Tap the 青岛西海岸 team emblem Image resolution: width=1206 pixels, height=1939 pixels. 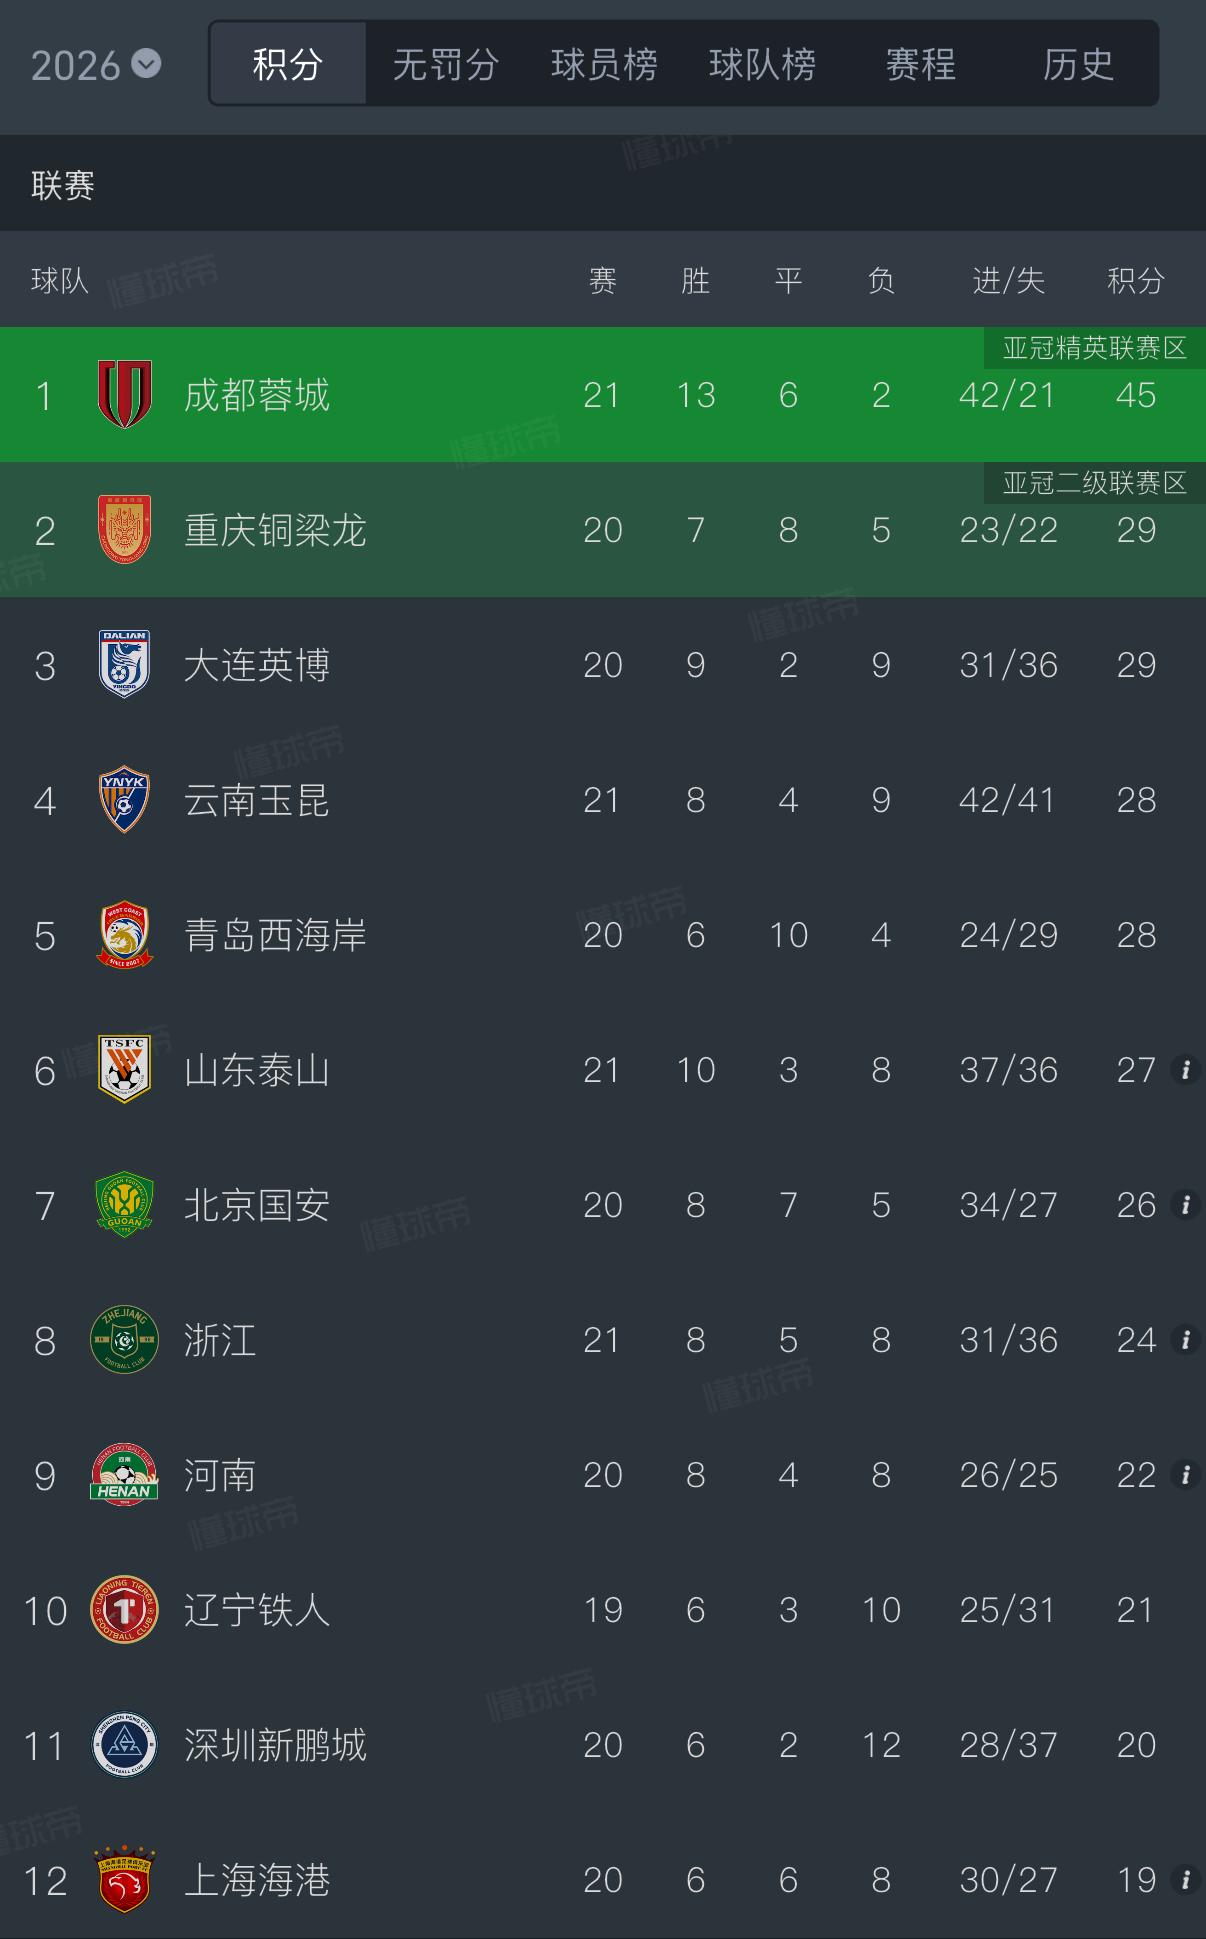(x=124, y=935)
